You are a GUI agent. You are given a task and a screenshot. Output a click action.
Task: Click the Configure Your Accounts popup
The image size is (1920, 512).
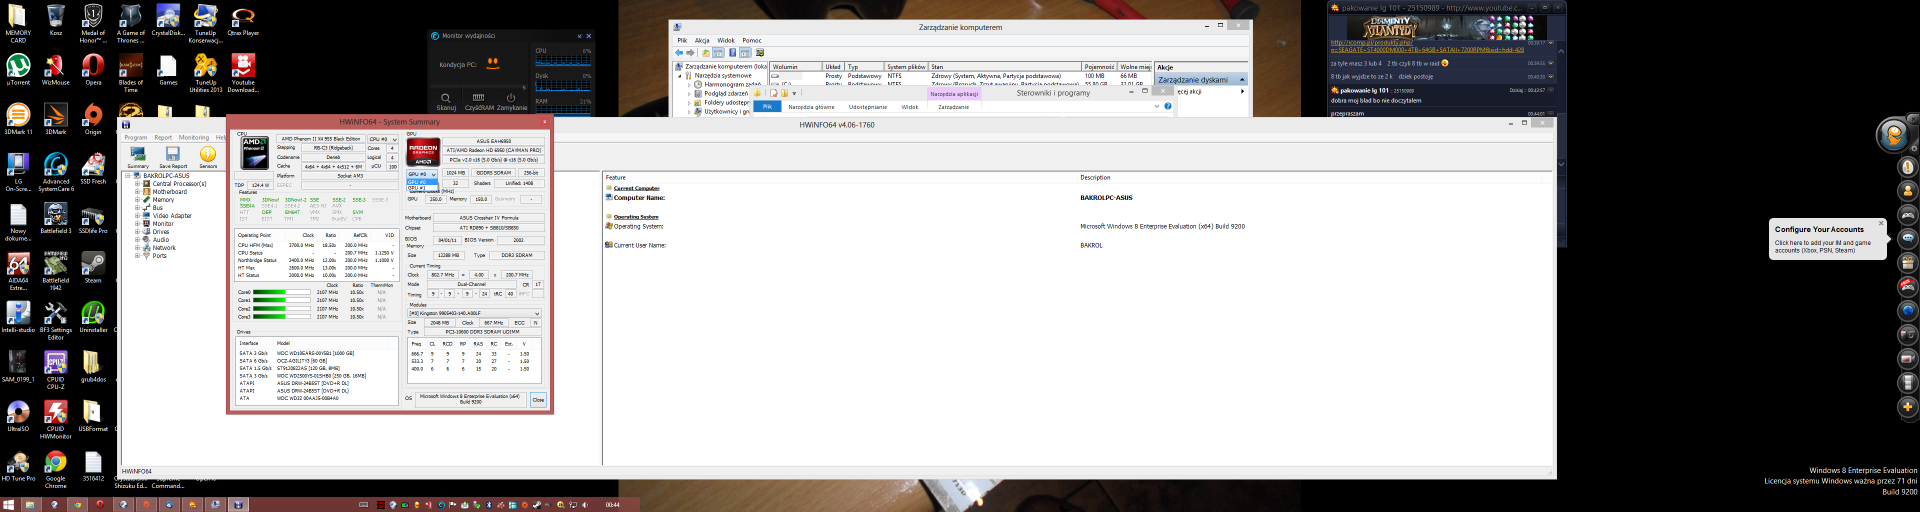1827,240
